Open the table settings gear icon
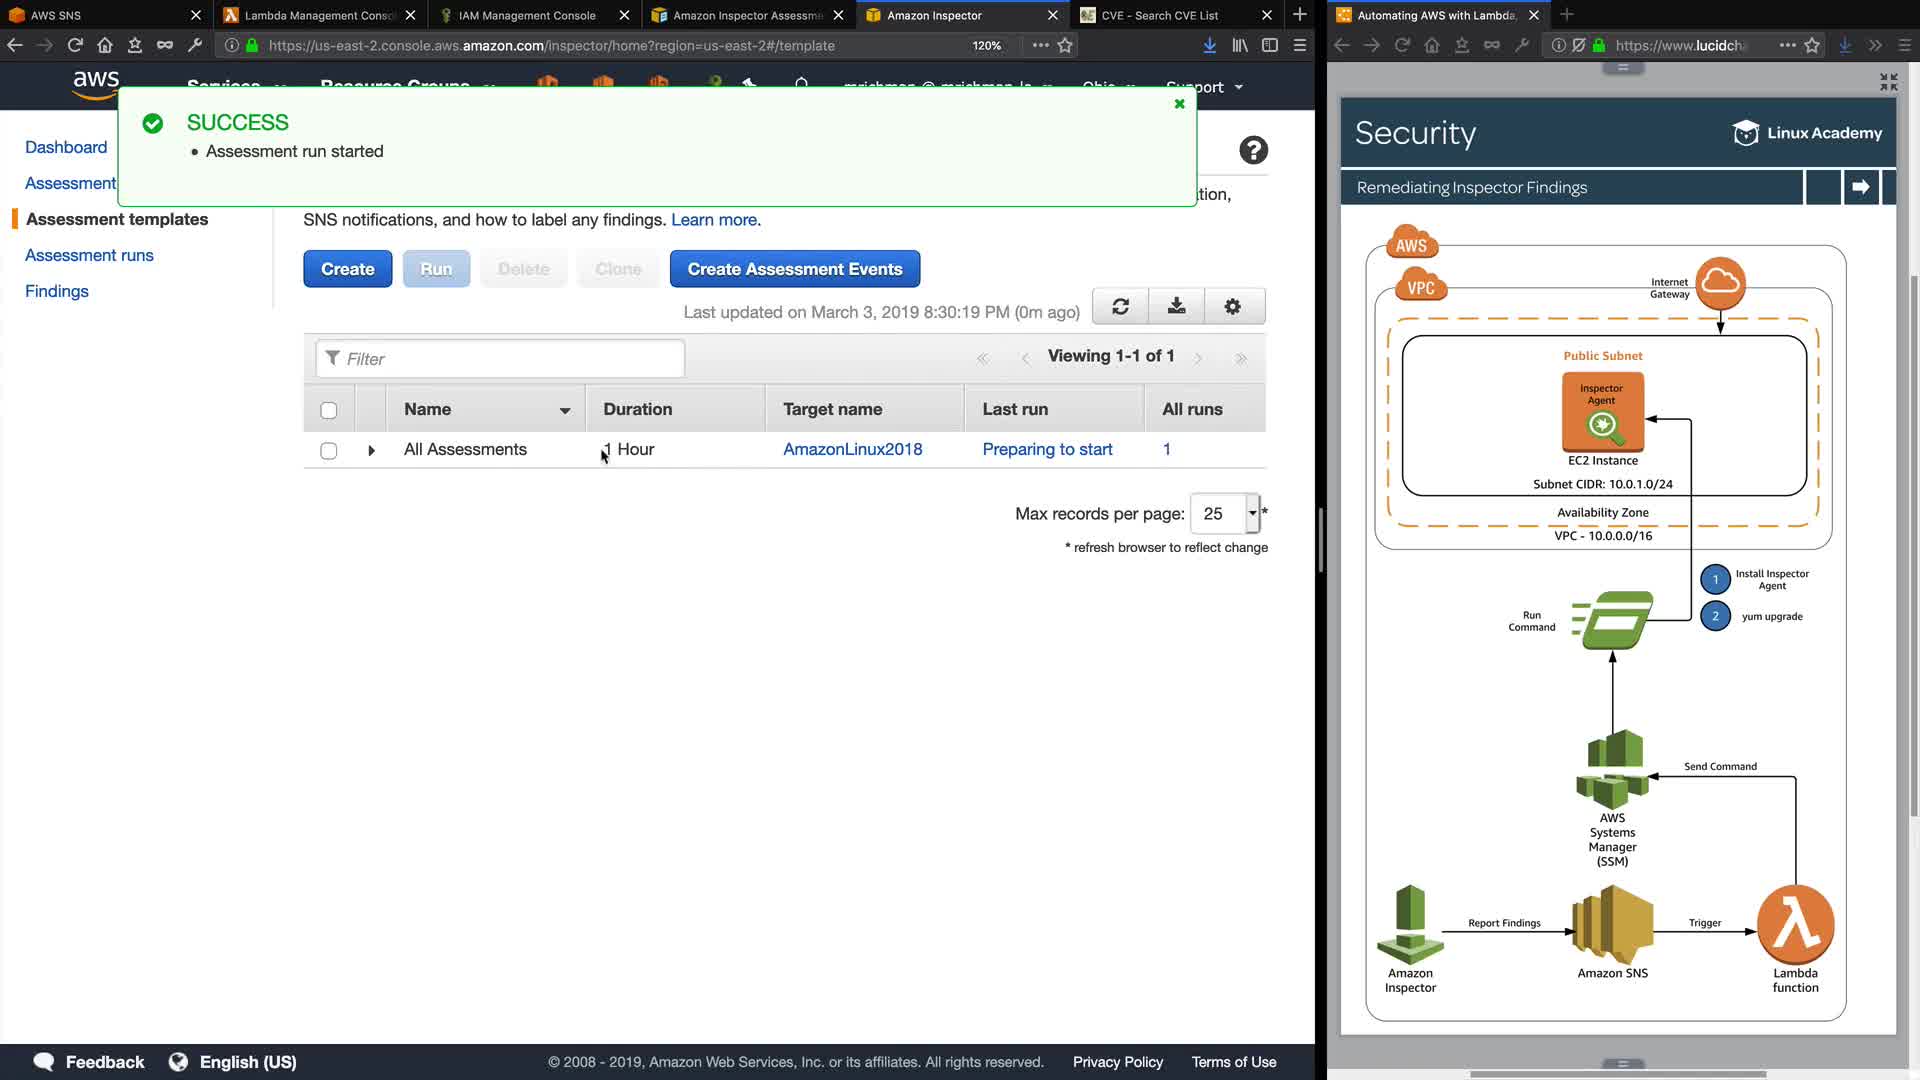Image resolution: width=1920 pixels, height=1080 pixels. [1232, 307]
